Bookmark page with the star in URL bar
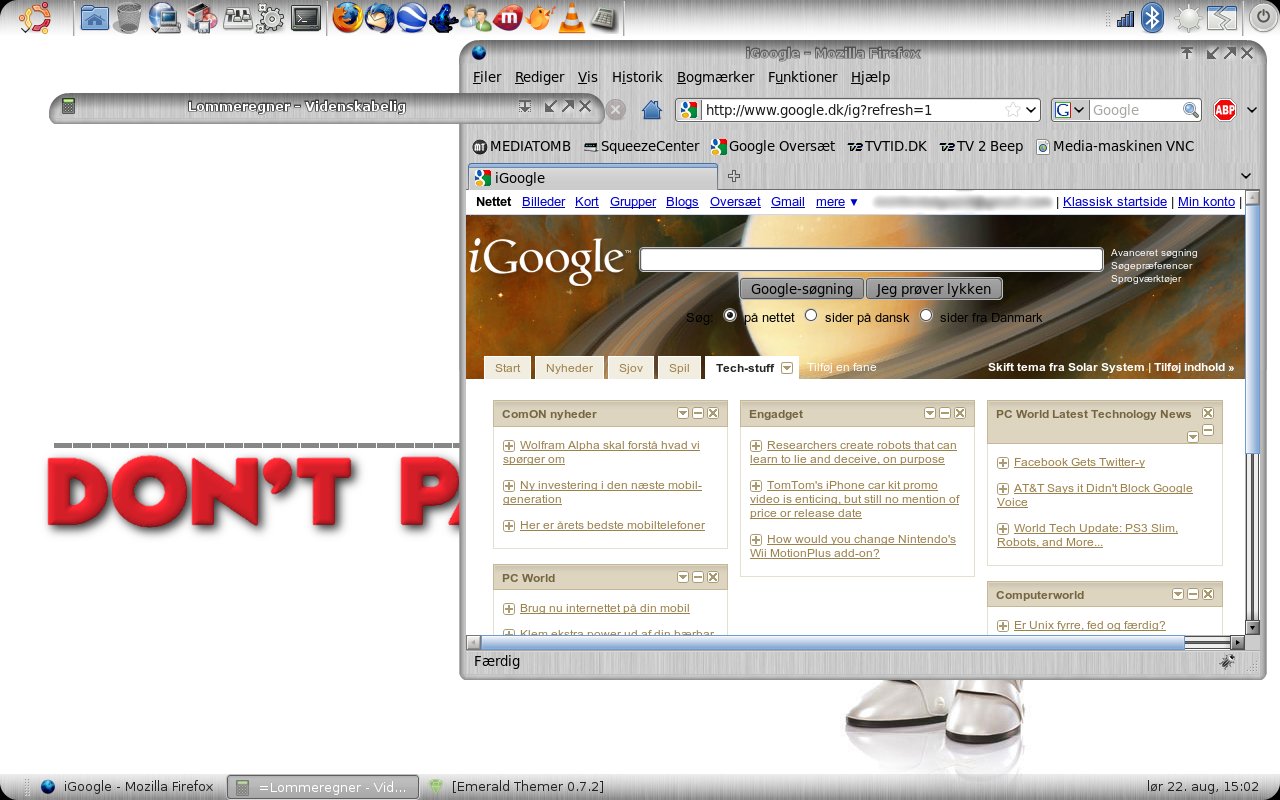Image resolution: width=1280 pixels, height=800 pixels. (x=1012, y=110)
